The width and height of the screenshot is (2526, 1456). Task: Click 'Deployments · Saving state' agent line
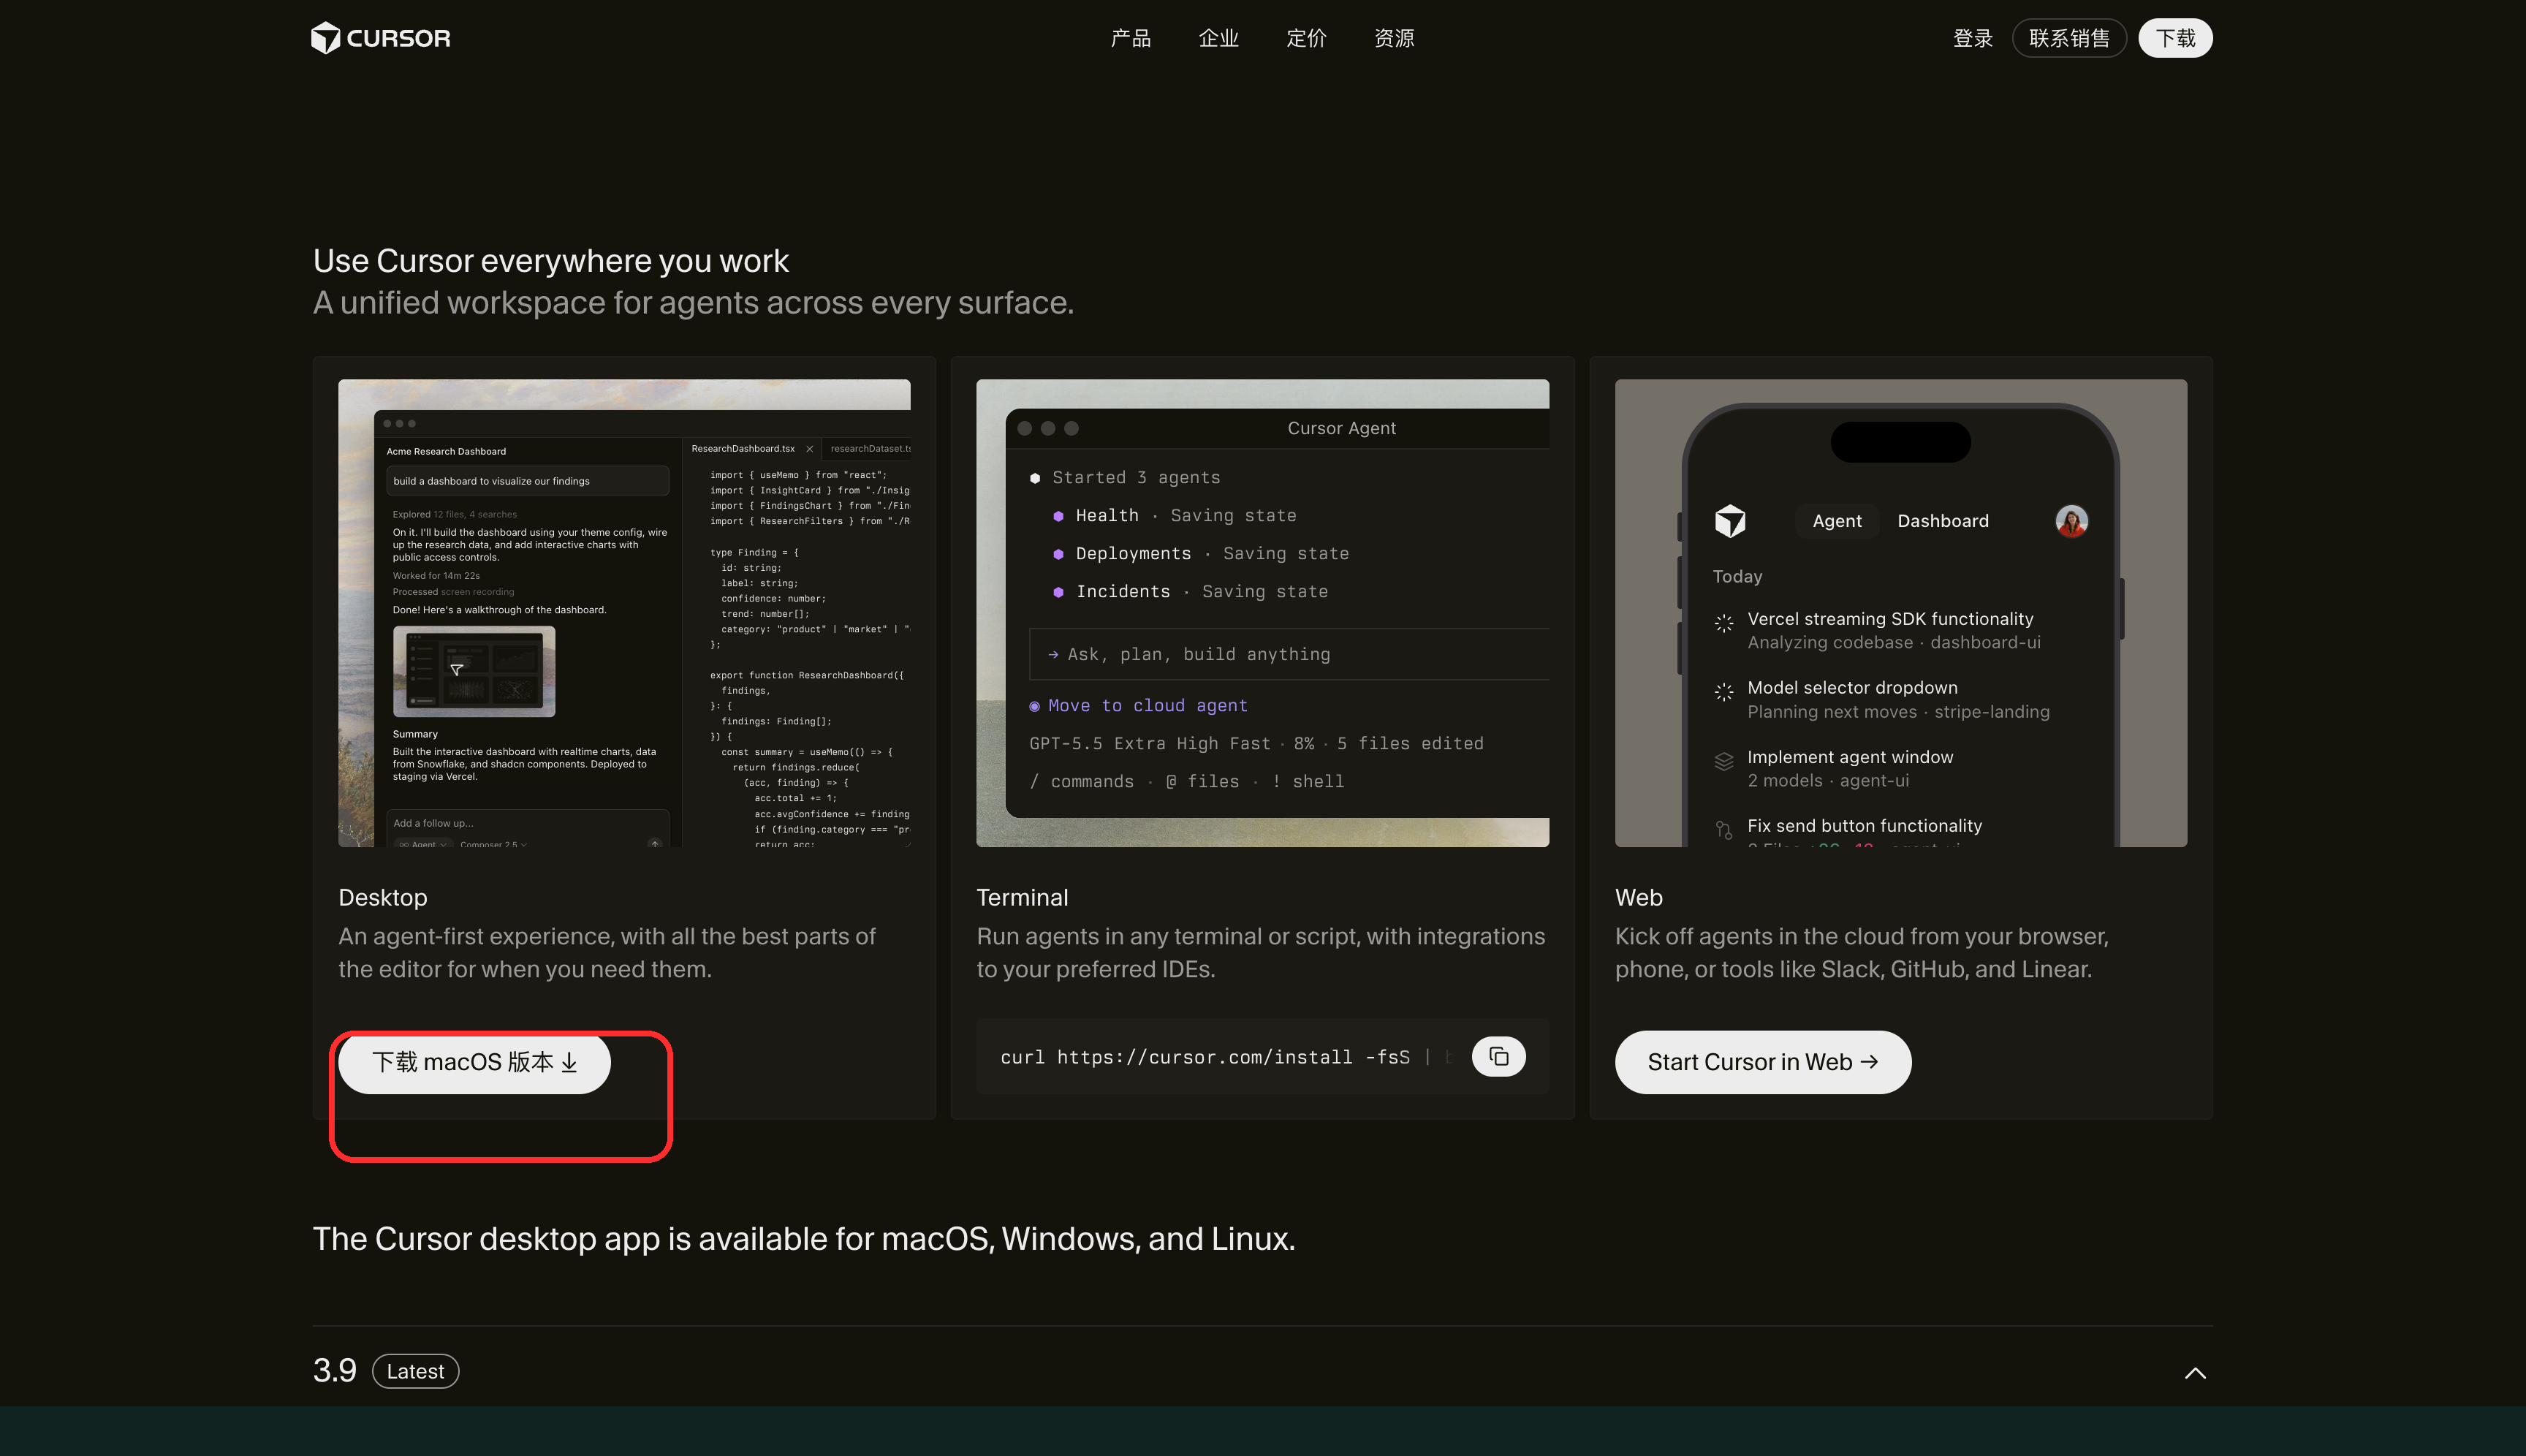click(x=1201, y=554)
